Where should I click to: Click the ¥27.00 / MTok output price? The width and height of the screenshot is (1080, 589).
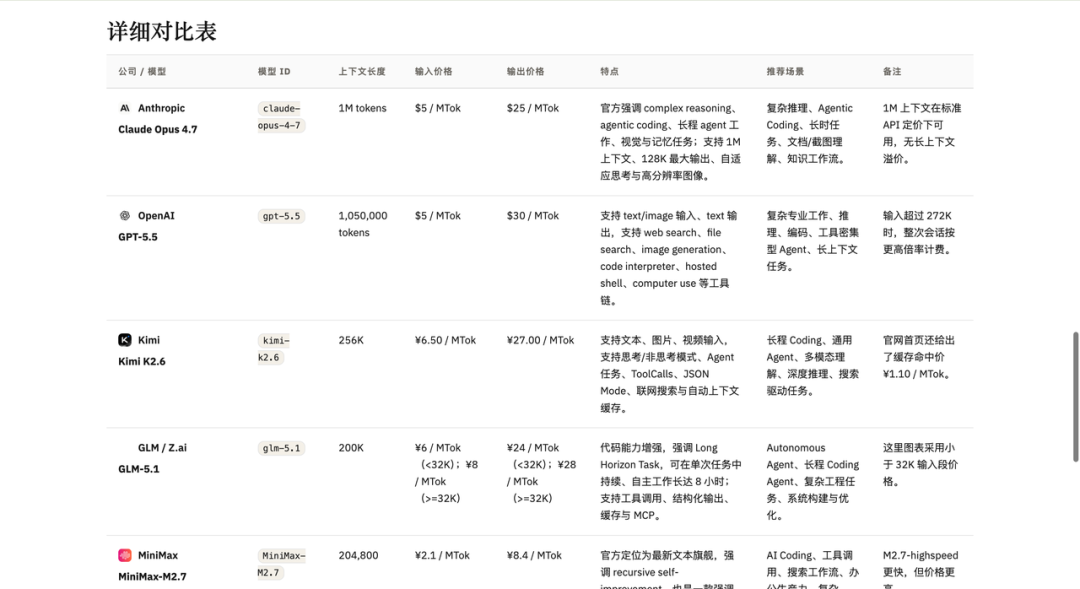coord(541,340)
